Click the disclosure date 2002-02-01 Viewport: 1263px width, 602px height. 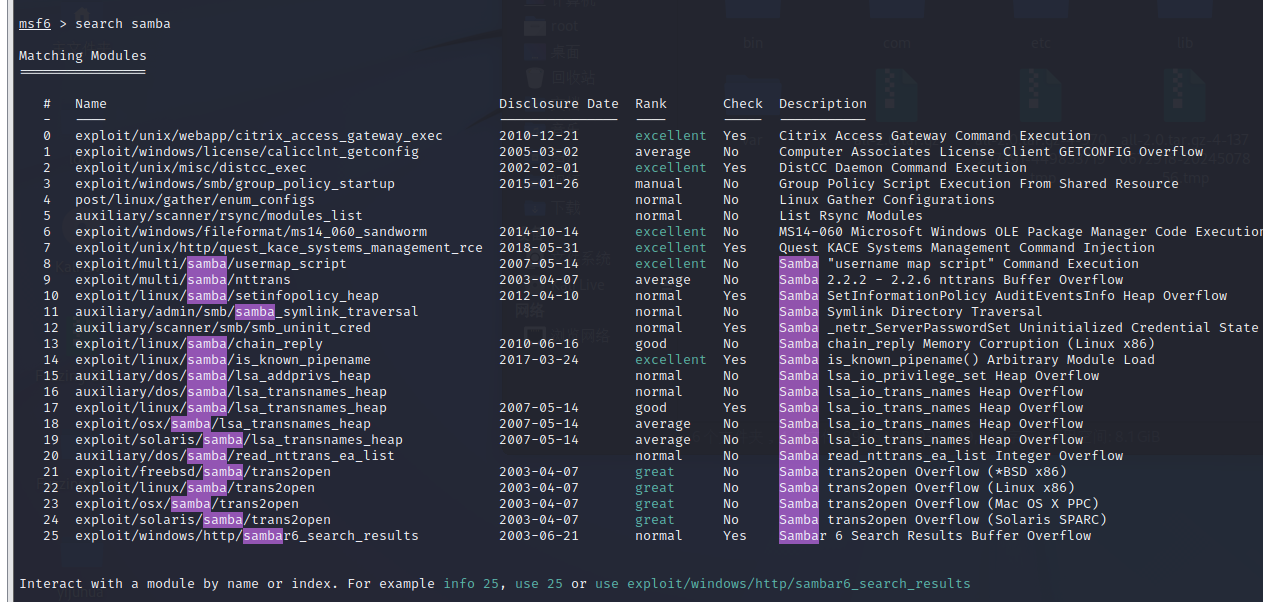pos(539,167)
